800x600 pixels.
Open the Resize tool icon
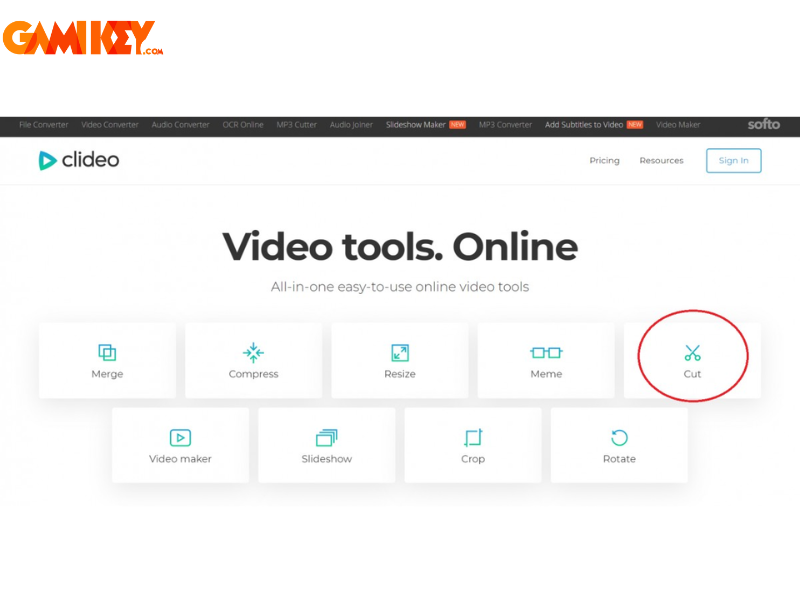click(x=400, y=353)
